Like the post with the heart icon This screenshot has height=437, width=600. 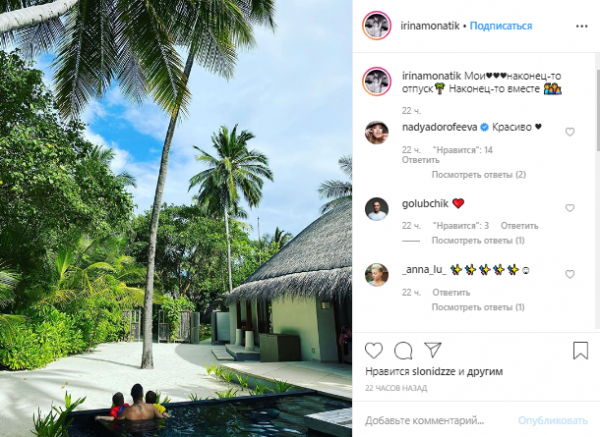pyautogui.click(x=373, y=351)
